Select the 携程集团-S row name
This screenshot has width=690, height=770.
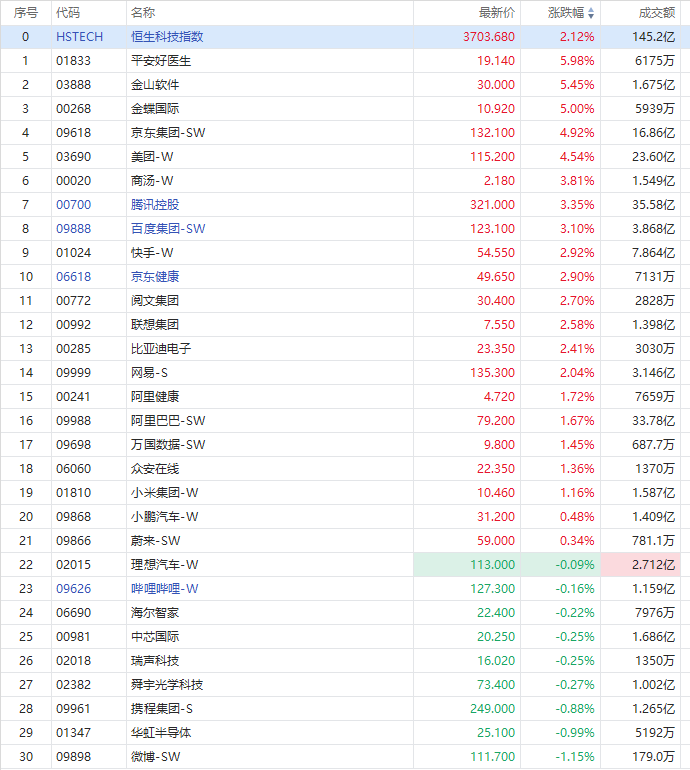pyautogui.click(x=162, y=709)
